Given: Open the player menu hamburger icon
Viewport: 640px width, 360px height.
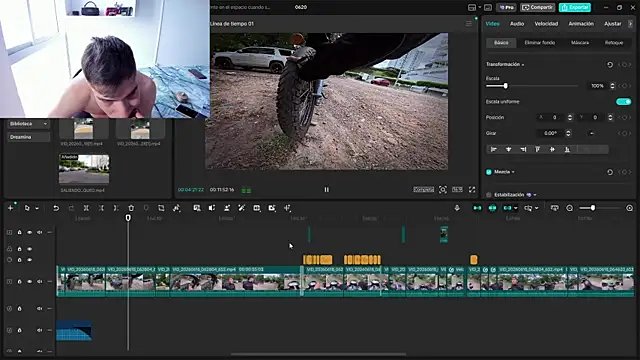Looking at the screenshot, I should [469, 24].
